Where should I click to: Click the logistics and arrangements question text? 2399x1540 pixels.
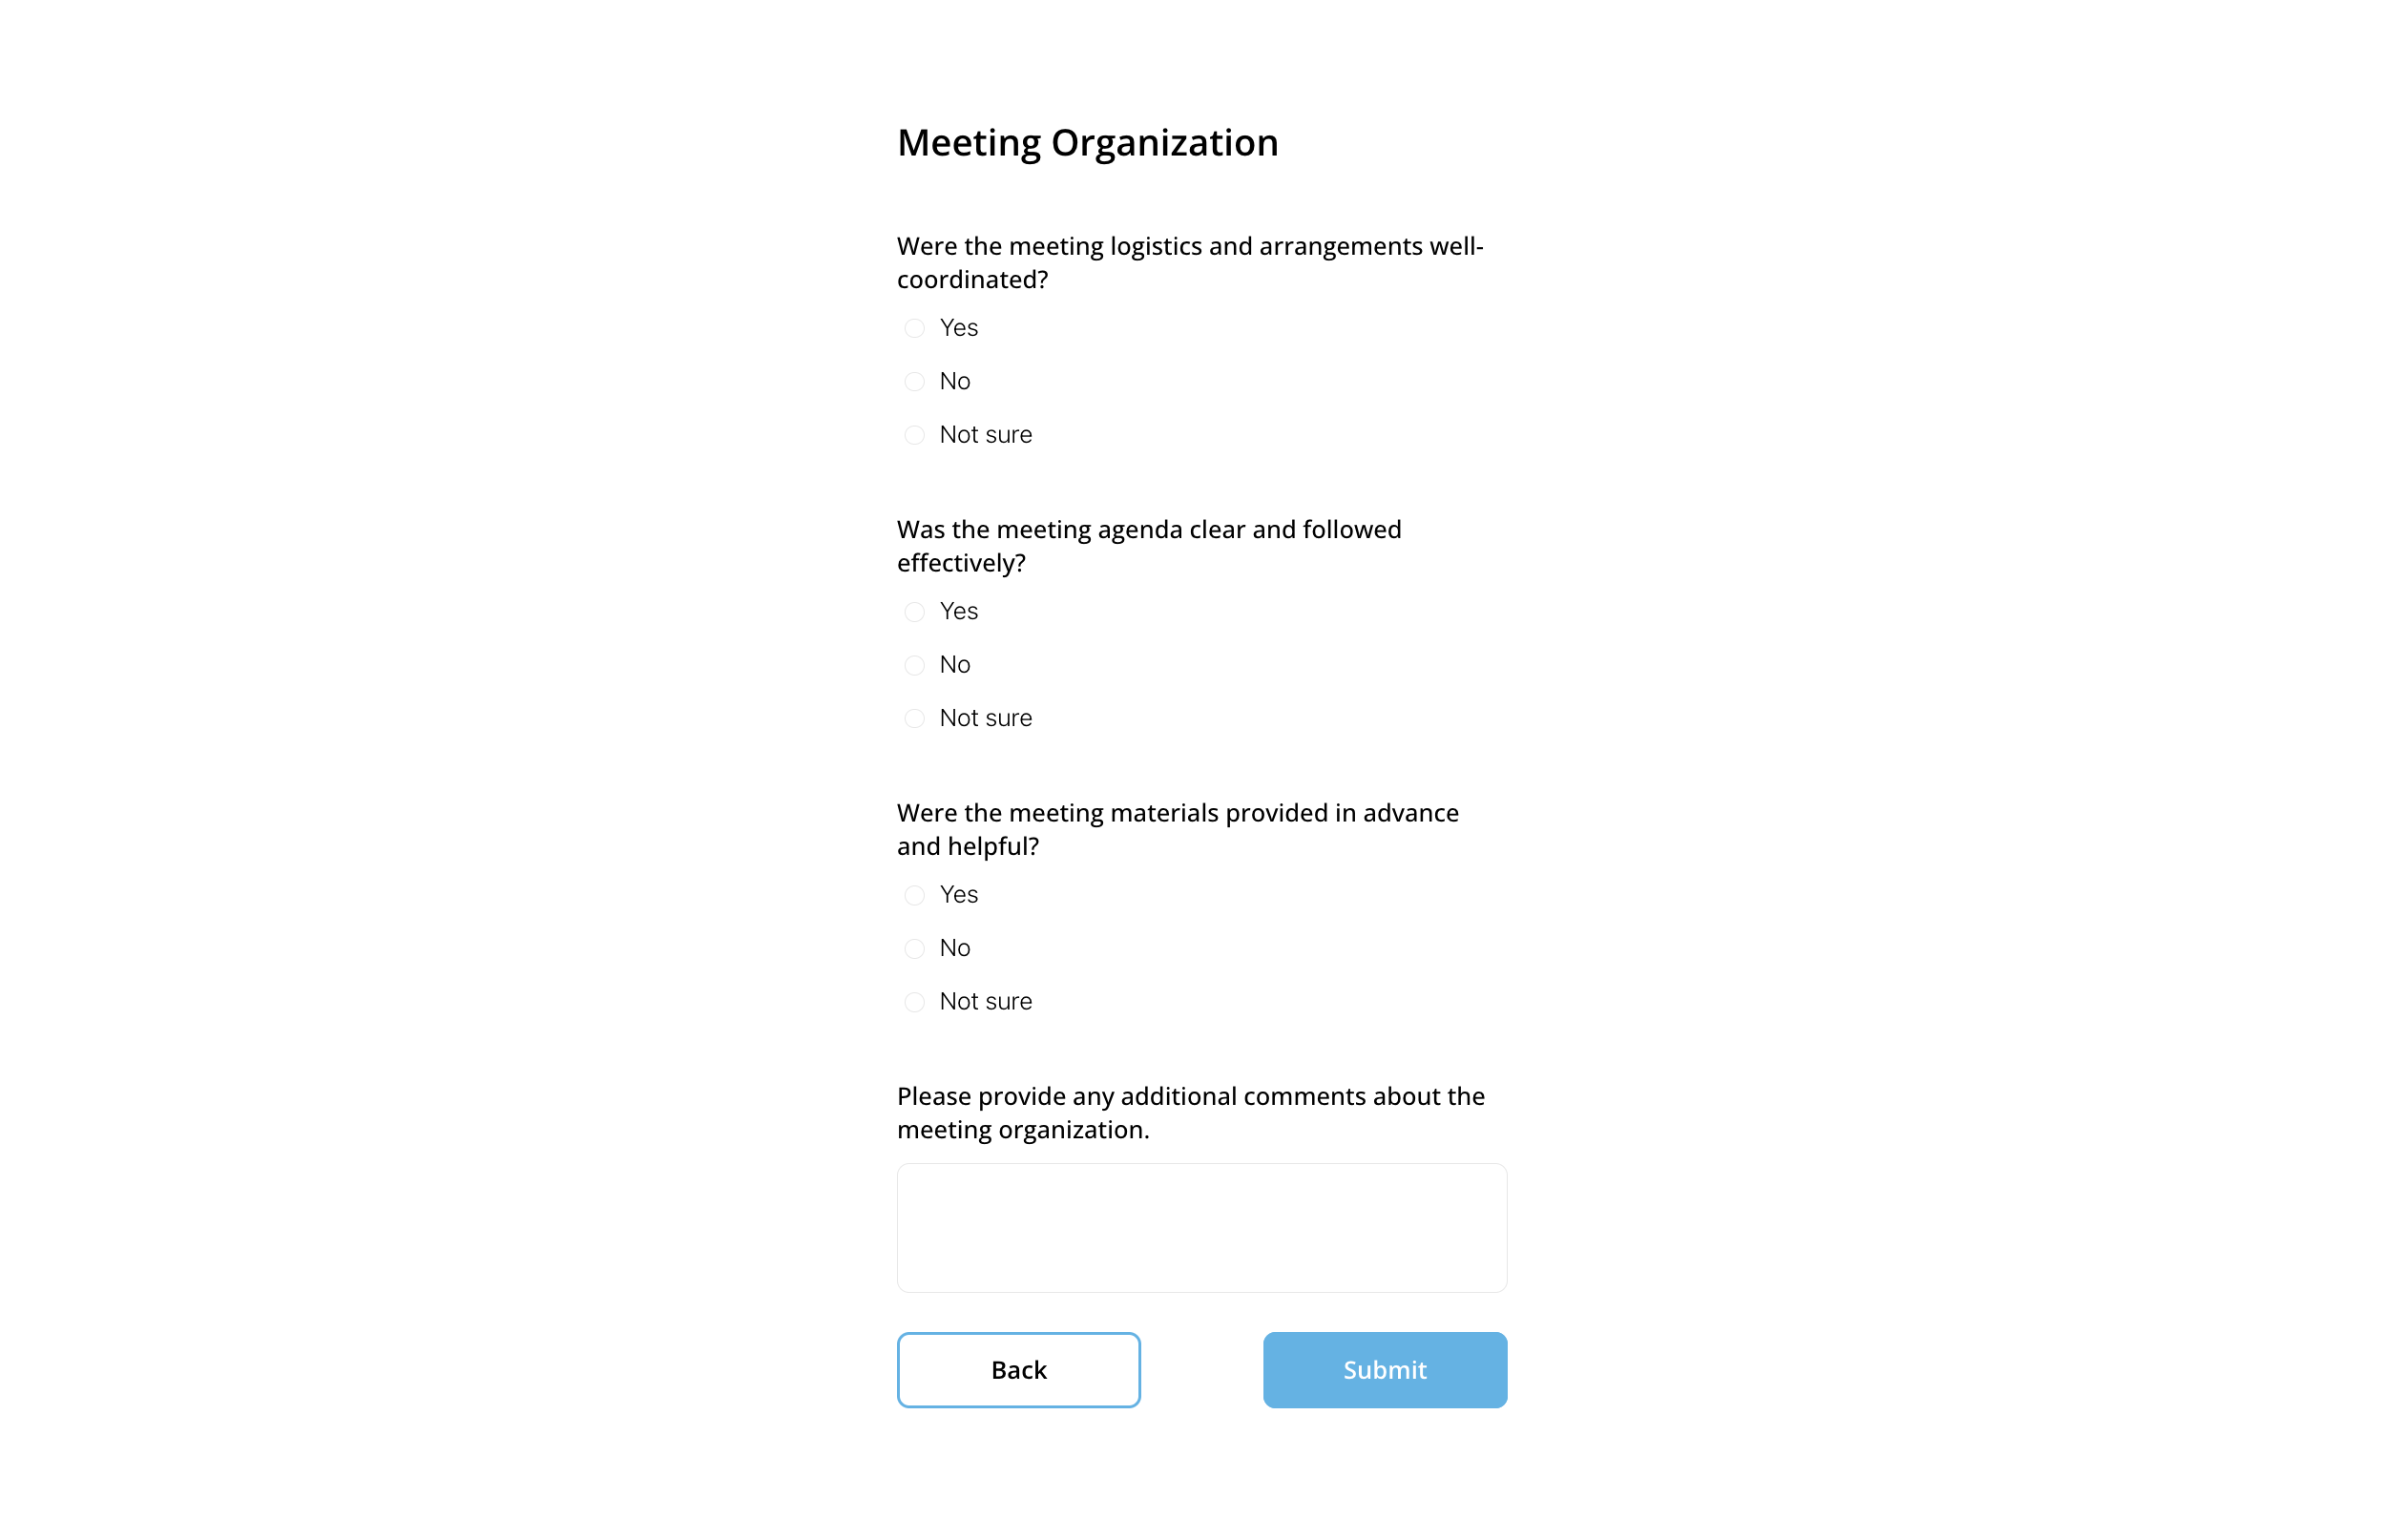click(1189, 262)
